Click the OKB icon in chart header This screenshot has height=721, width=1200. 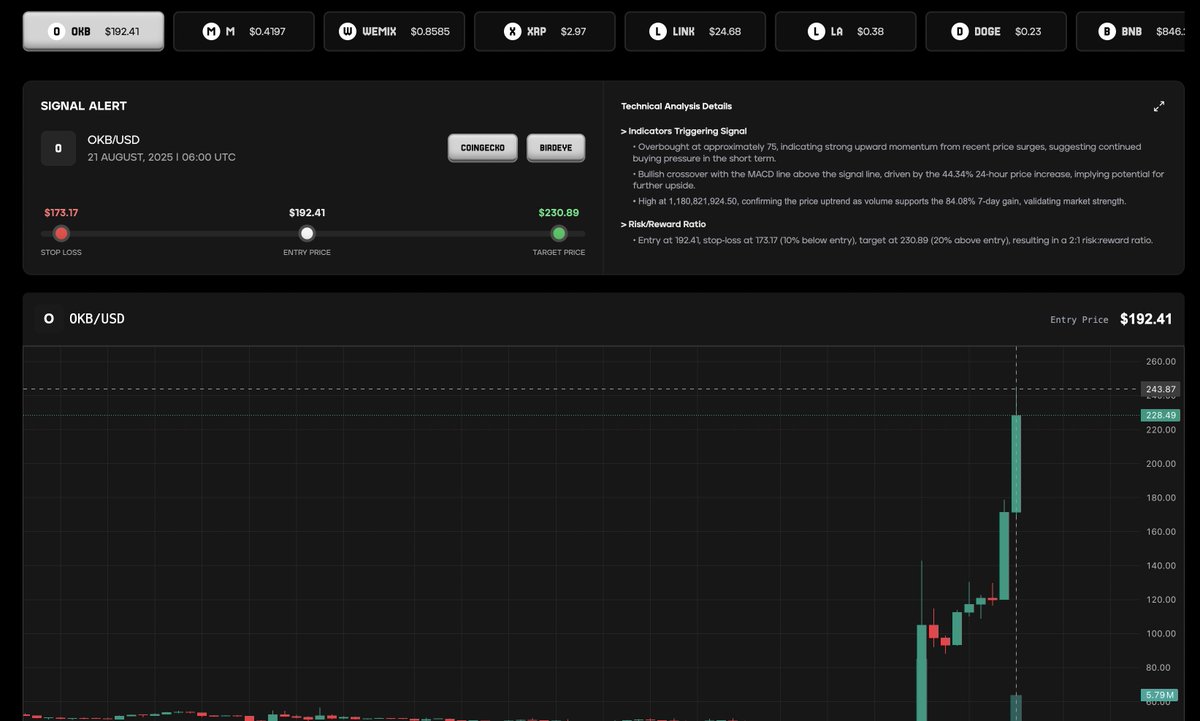(48, 319)
